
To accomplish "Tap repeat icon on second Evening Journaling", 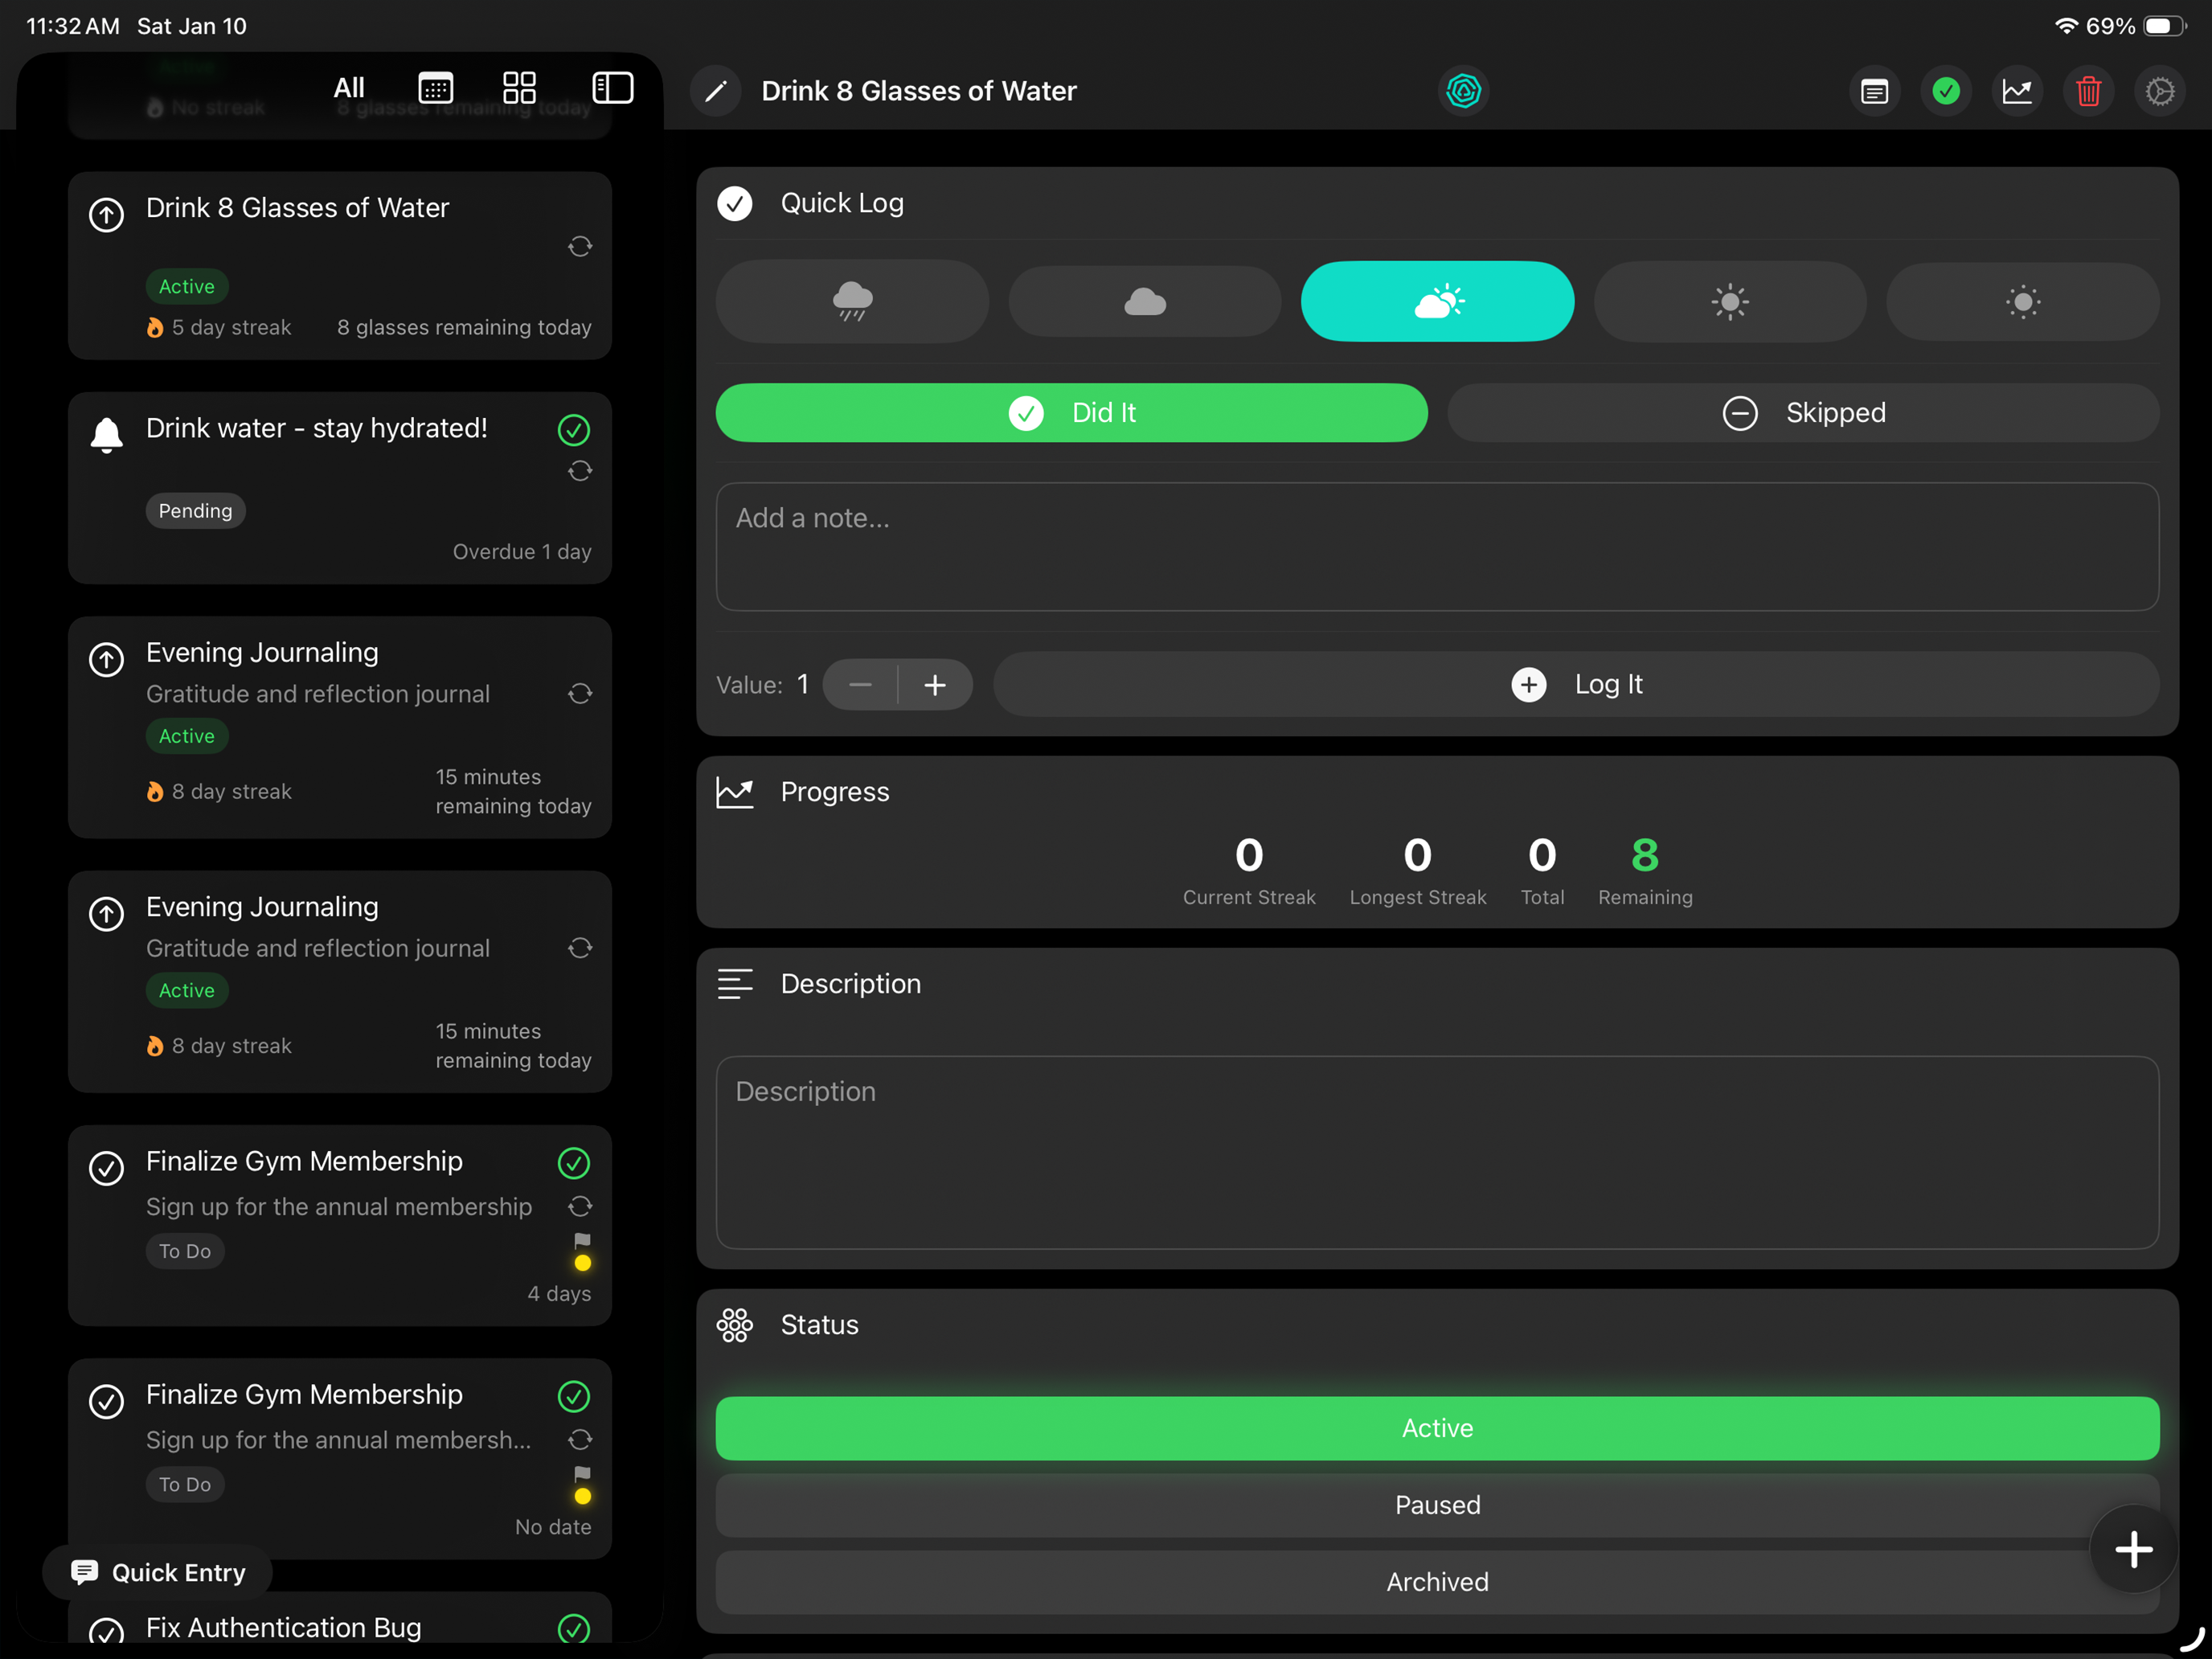I will click(580, 947).
